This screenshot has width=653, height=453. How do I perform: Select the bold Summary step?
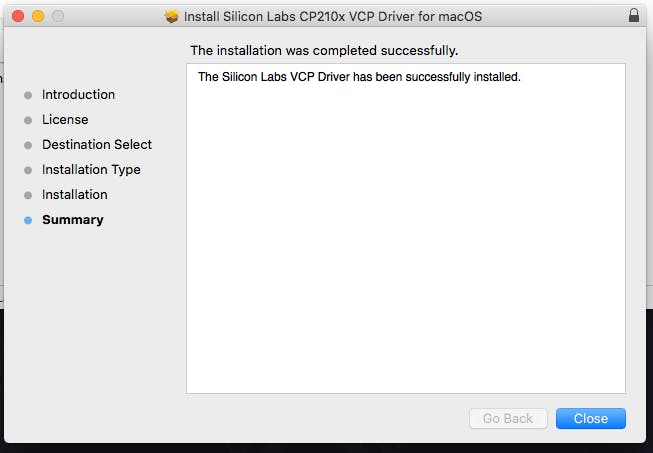point(72,220)
